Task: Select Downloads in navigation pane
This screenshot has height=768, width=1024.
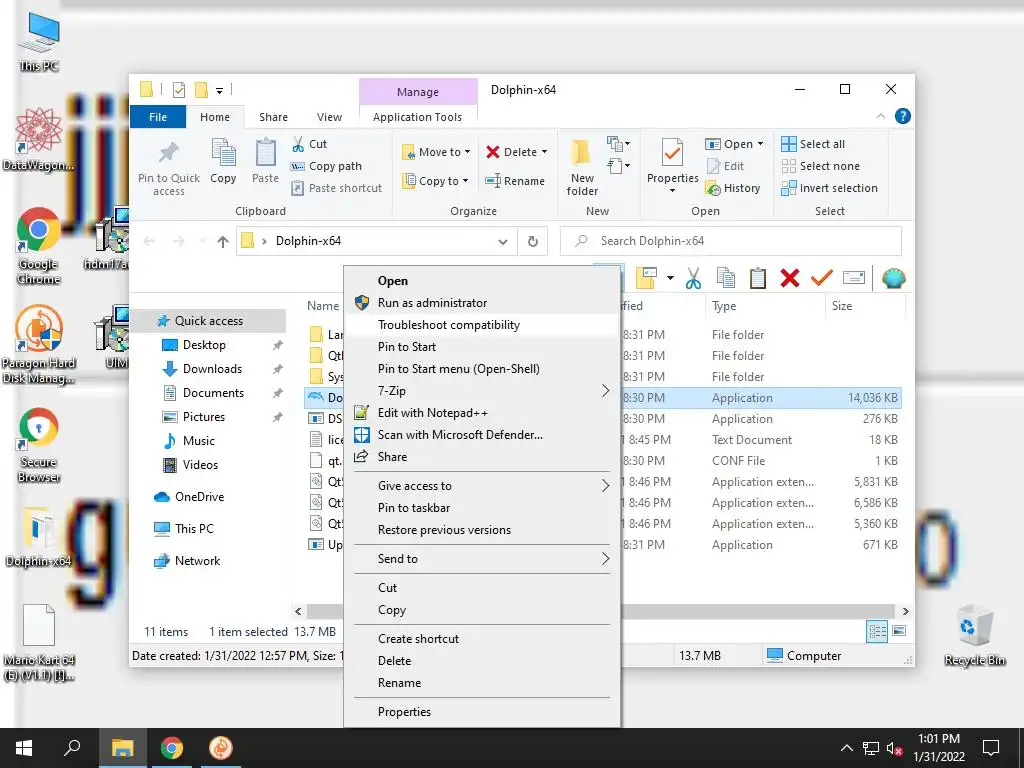Action: (x=212, y=369)
